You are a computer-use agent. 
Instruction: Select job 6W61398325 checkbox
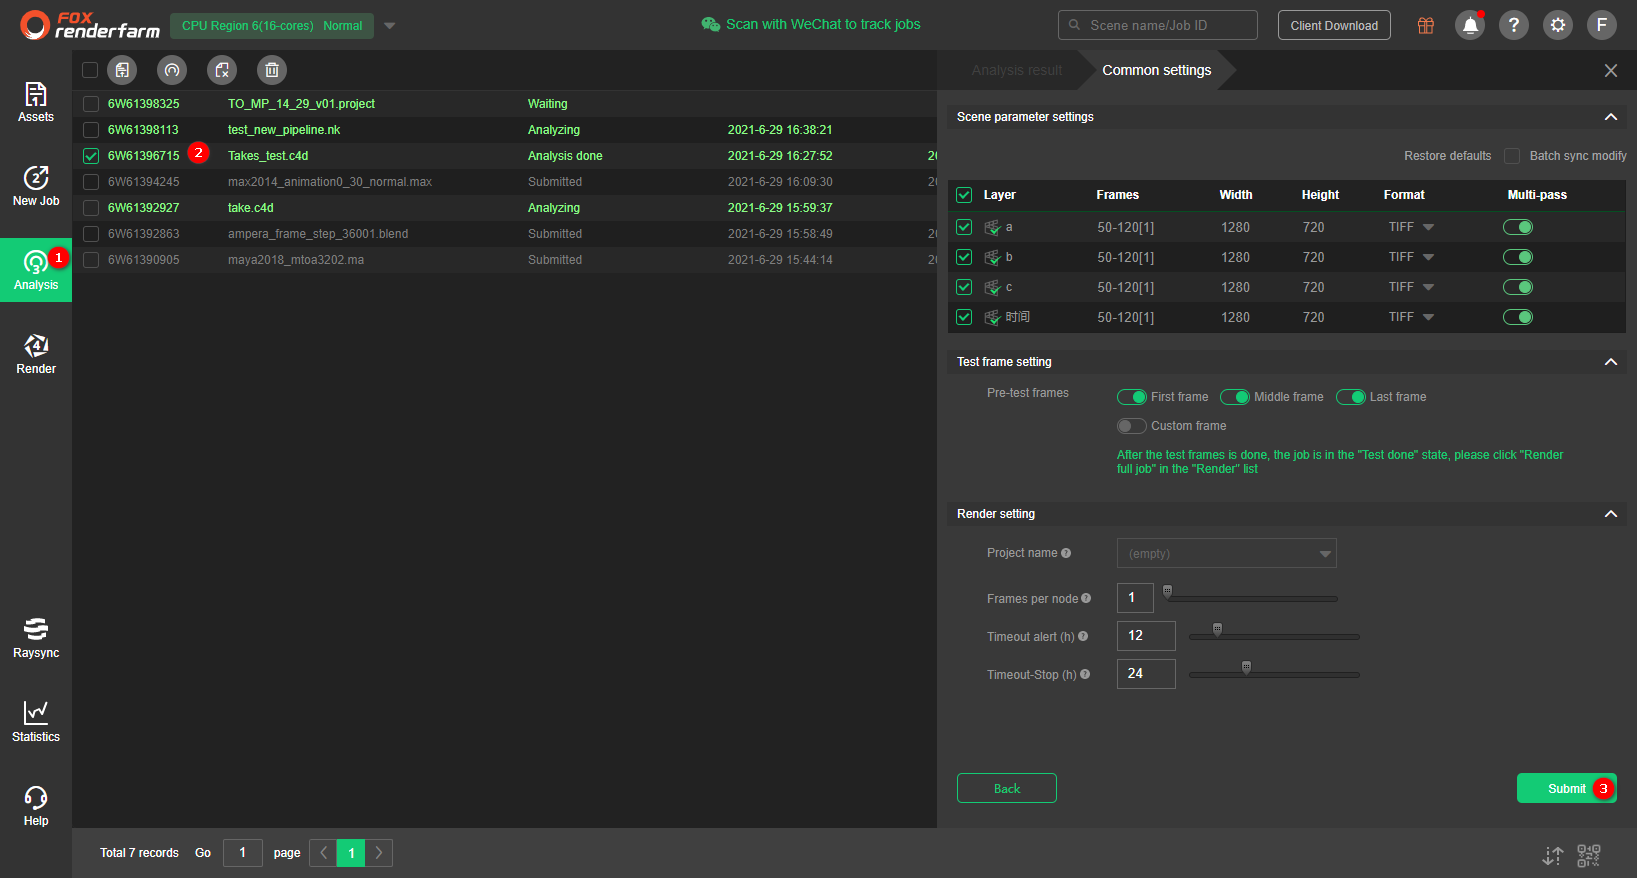[91, 104]
